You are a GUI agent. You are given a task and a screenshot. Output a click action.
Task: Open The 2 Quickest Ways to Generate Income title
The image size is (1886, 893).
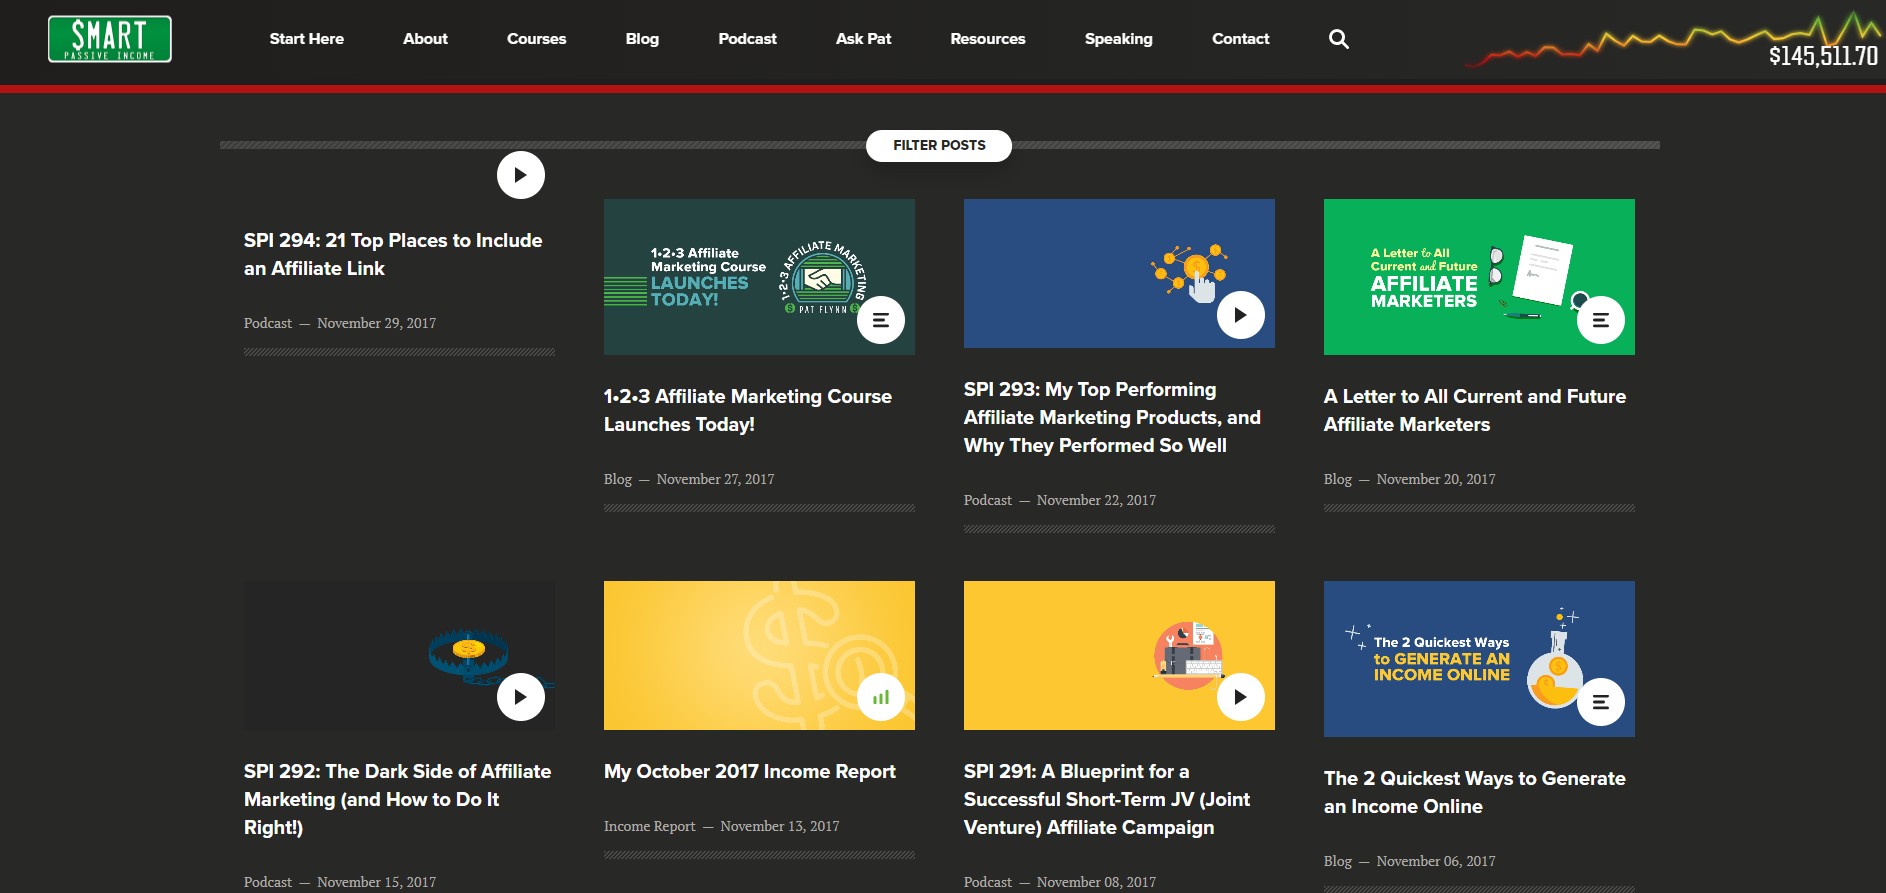(x=1475, y=792)
